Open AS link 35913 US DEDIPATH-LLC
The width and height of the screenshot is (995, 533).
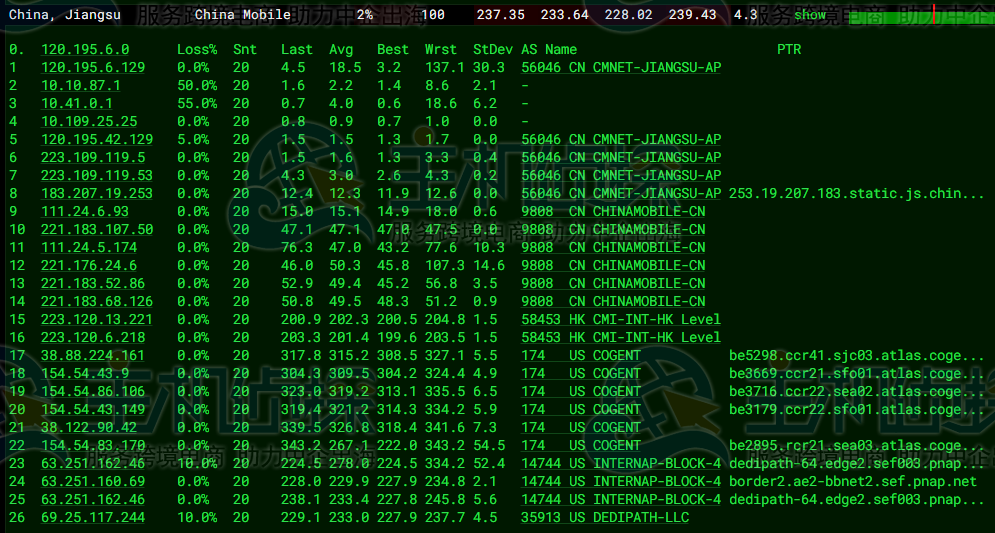pos(605,517)
